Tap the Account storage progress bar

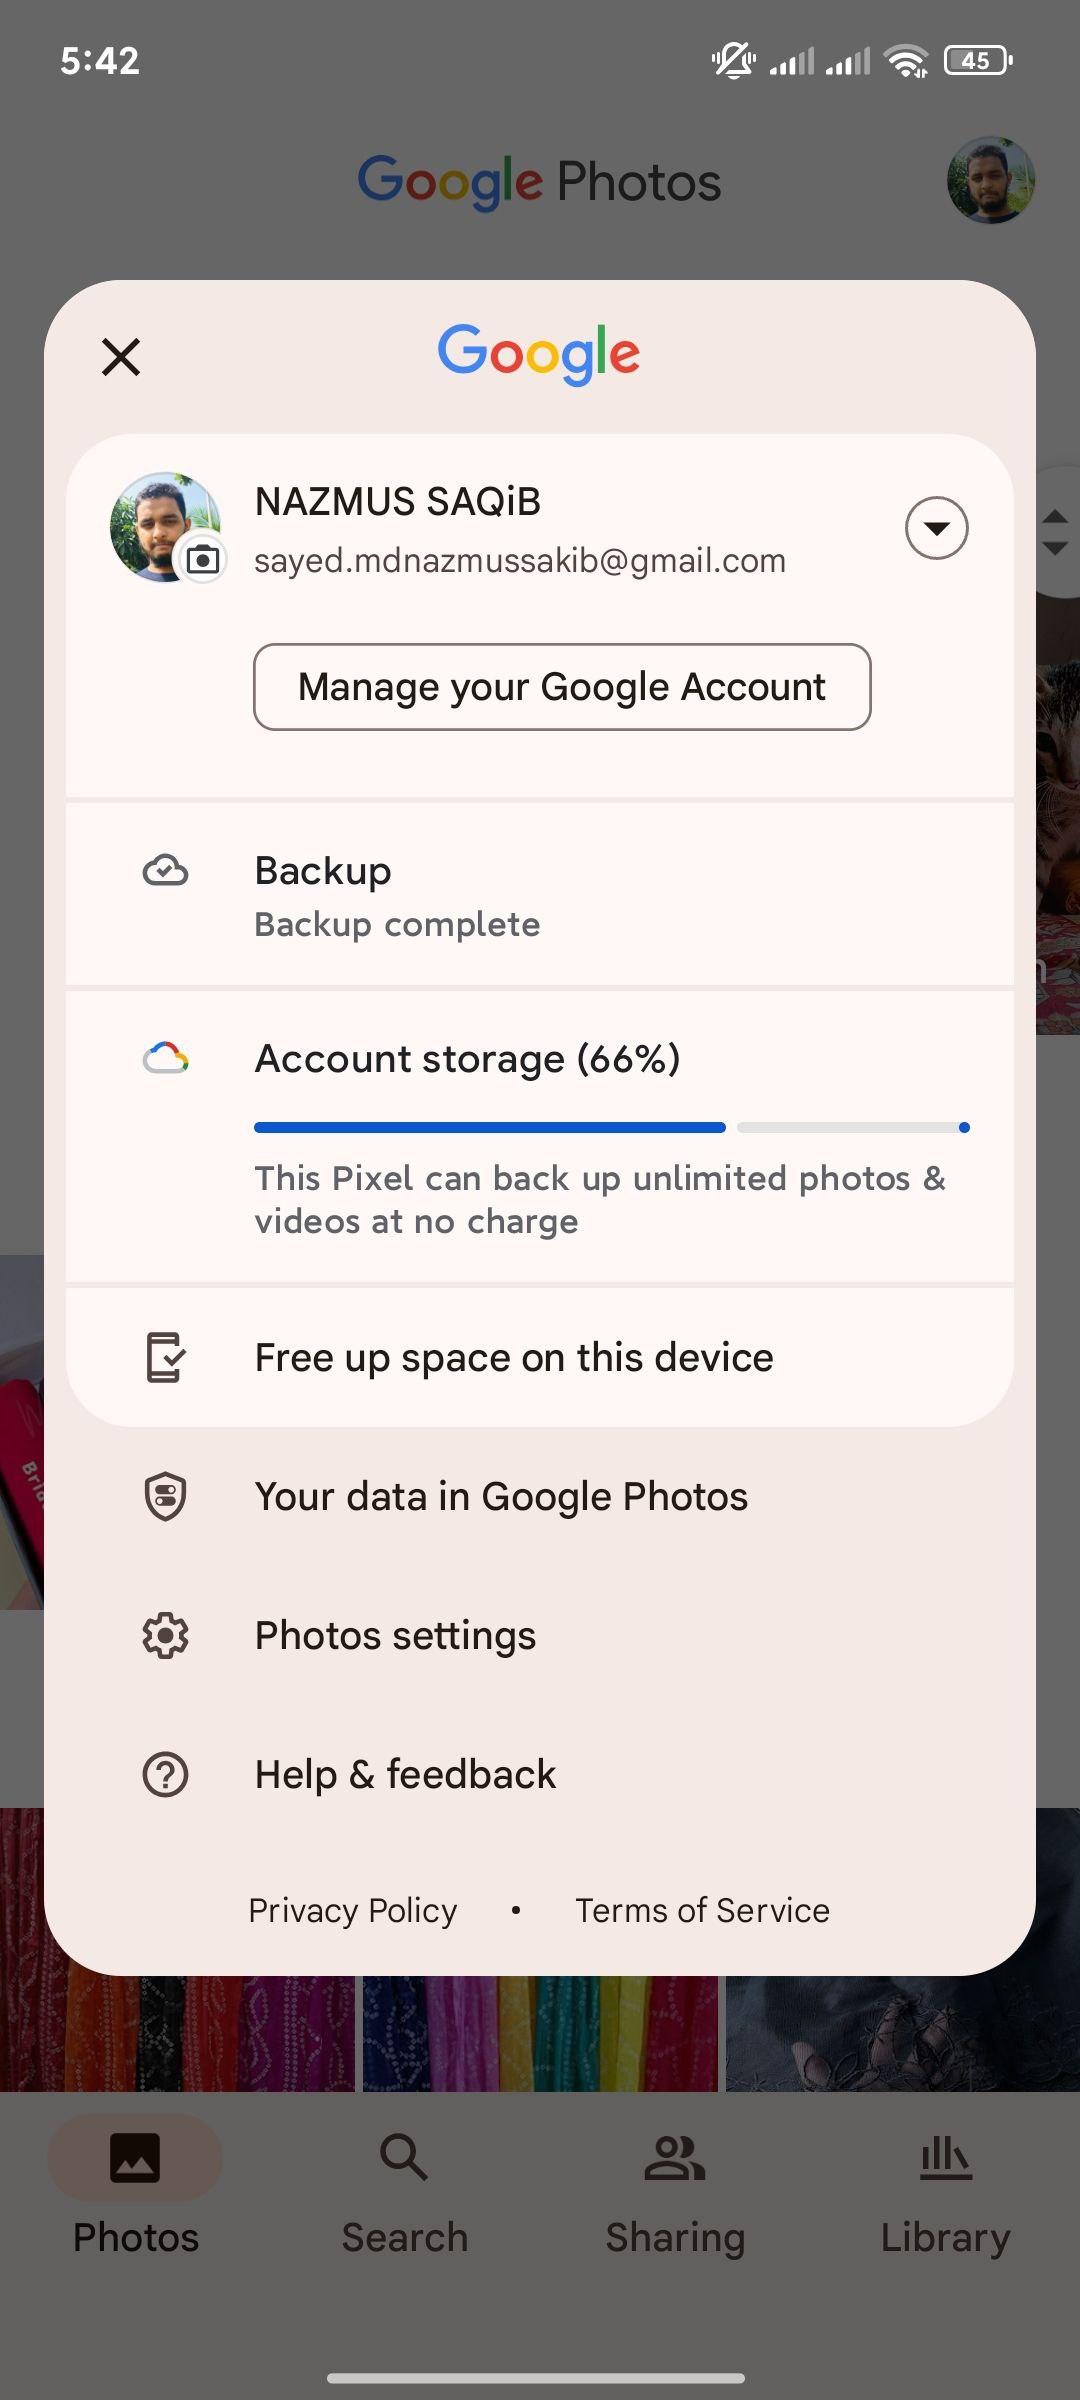[x=612, y=1127]
